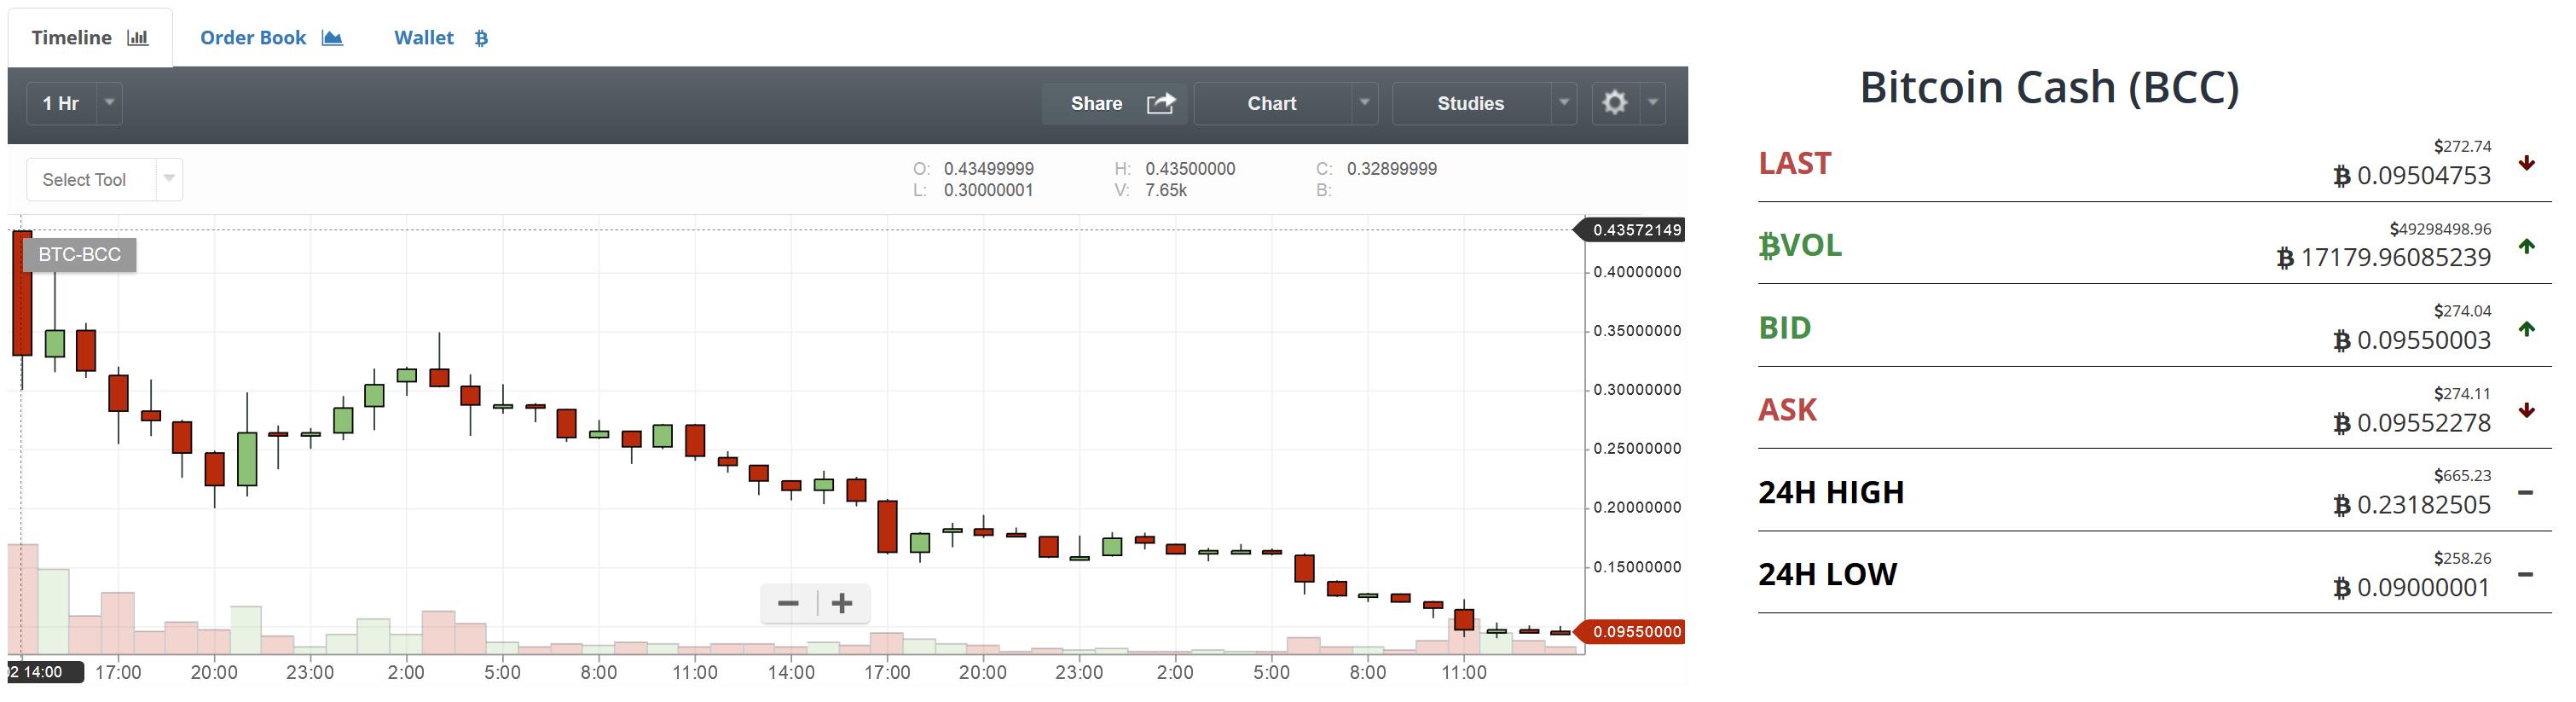Click the settings gear icon
2576x702 pixels.
1615,102
